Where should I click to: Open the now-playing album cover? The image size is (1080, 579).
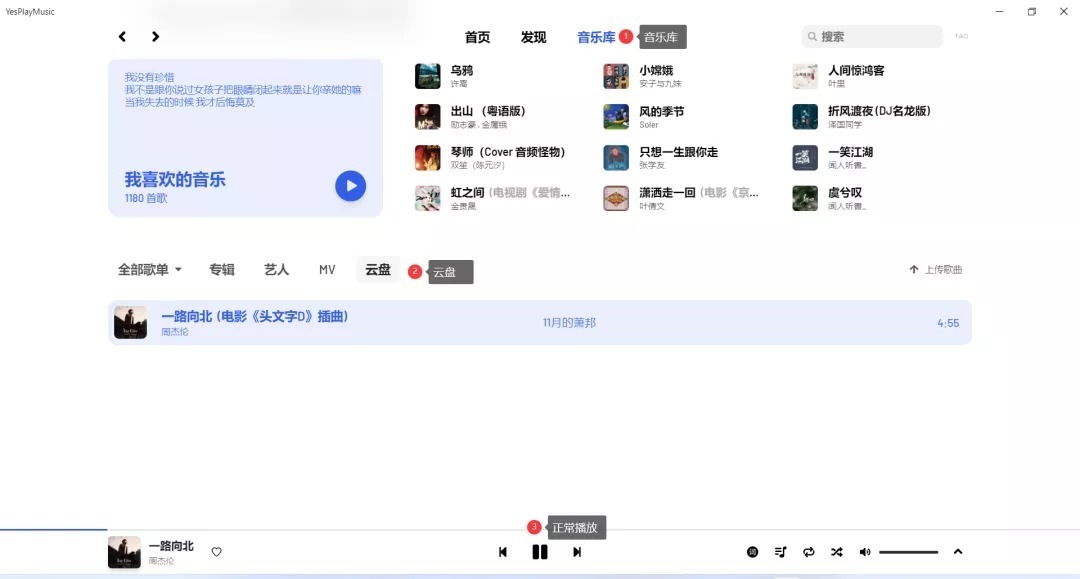(124, 552)
